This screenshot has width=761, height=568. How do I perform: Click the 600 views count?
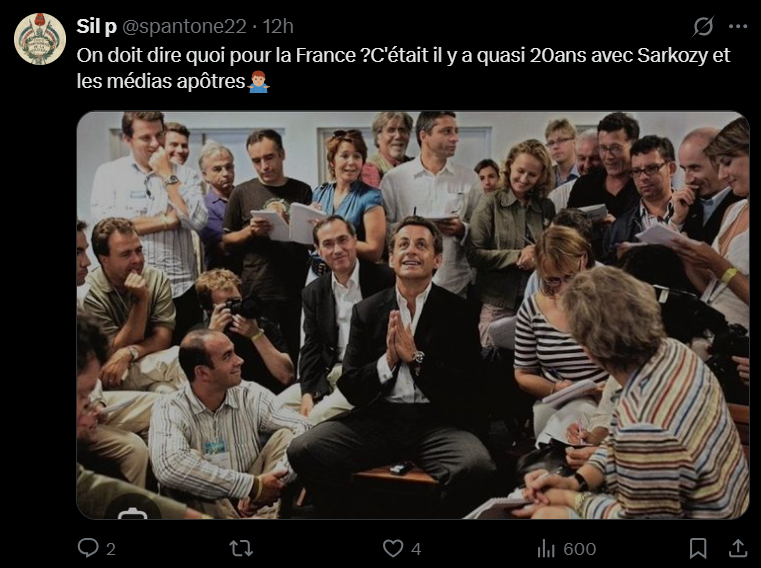579,549
